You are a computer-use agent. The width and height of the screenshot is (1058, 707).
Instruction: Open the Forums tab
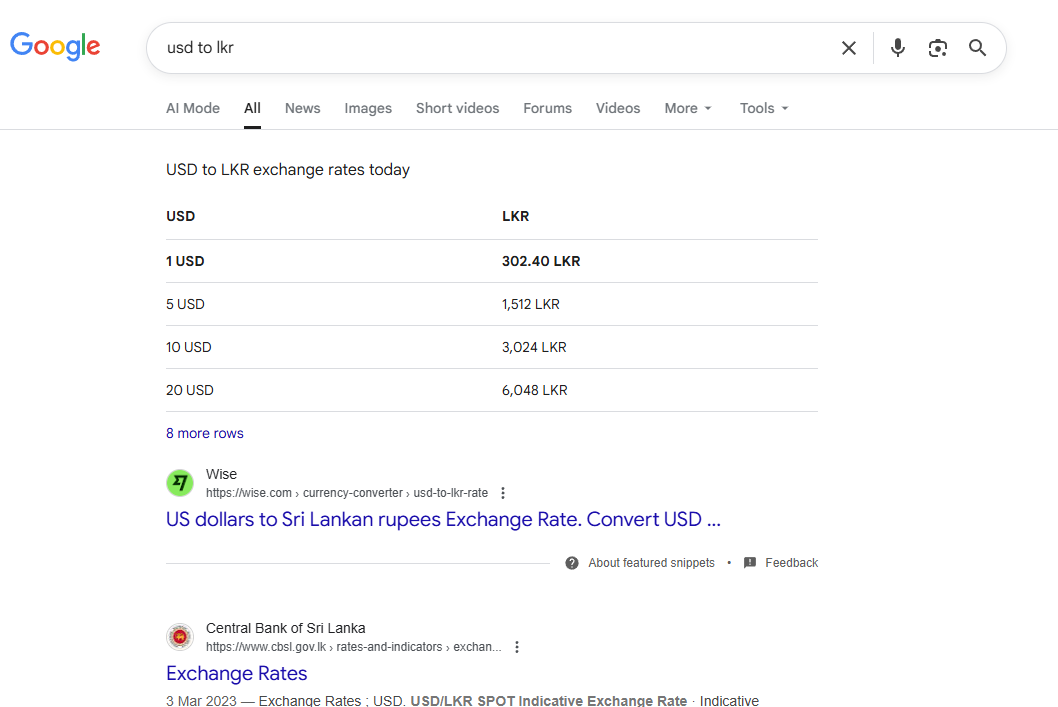tap(547, 109)
